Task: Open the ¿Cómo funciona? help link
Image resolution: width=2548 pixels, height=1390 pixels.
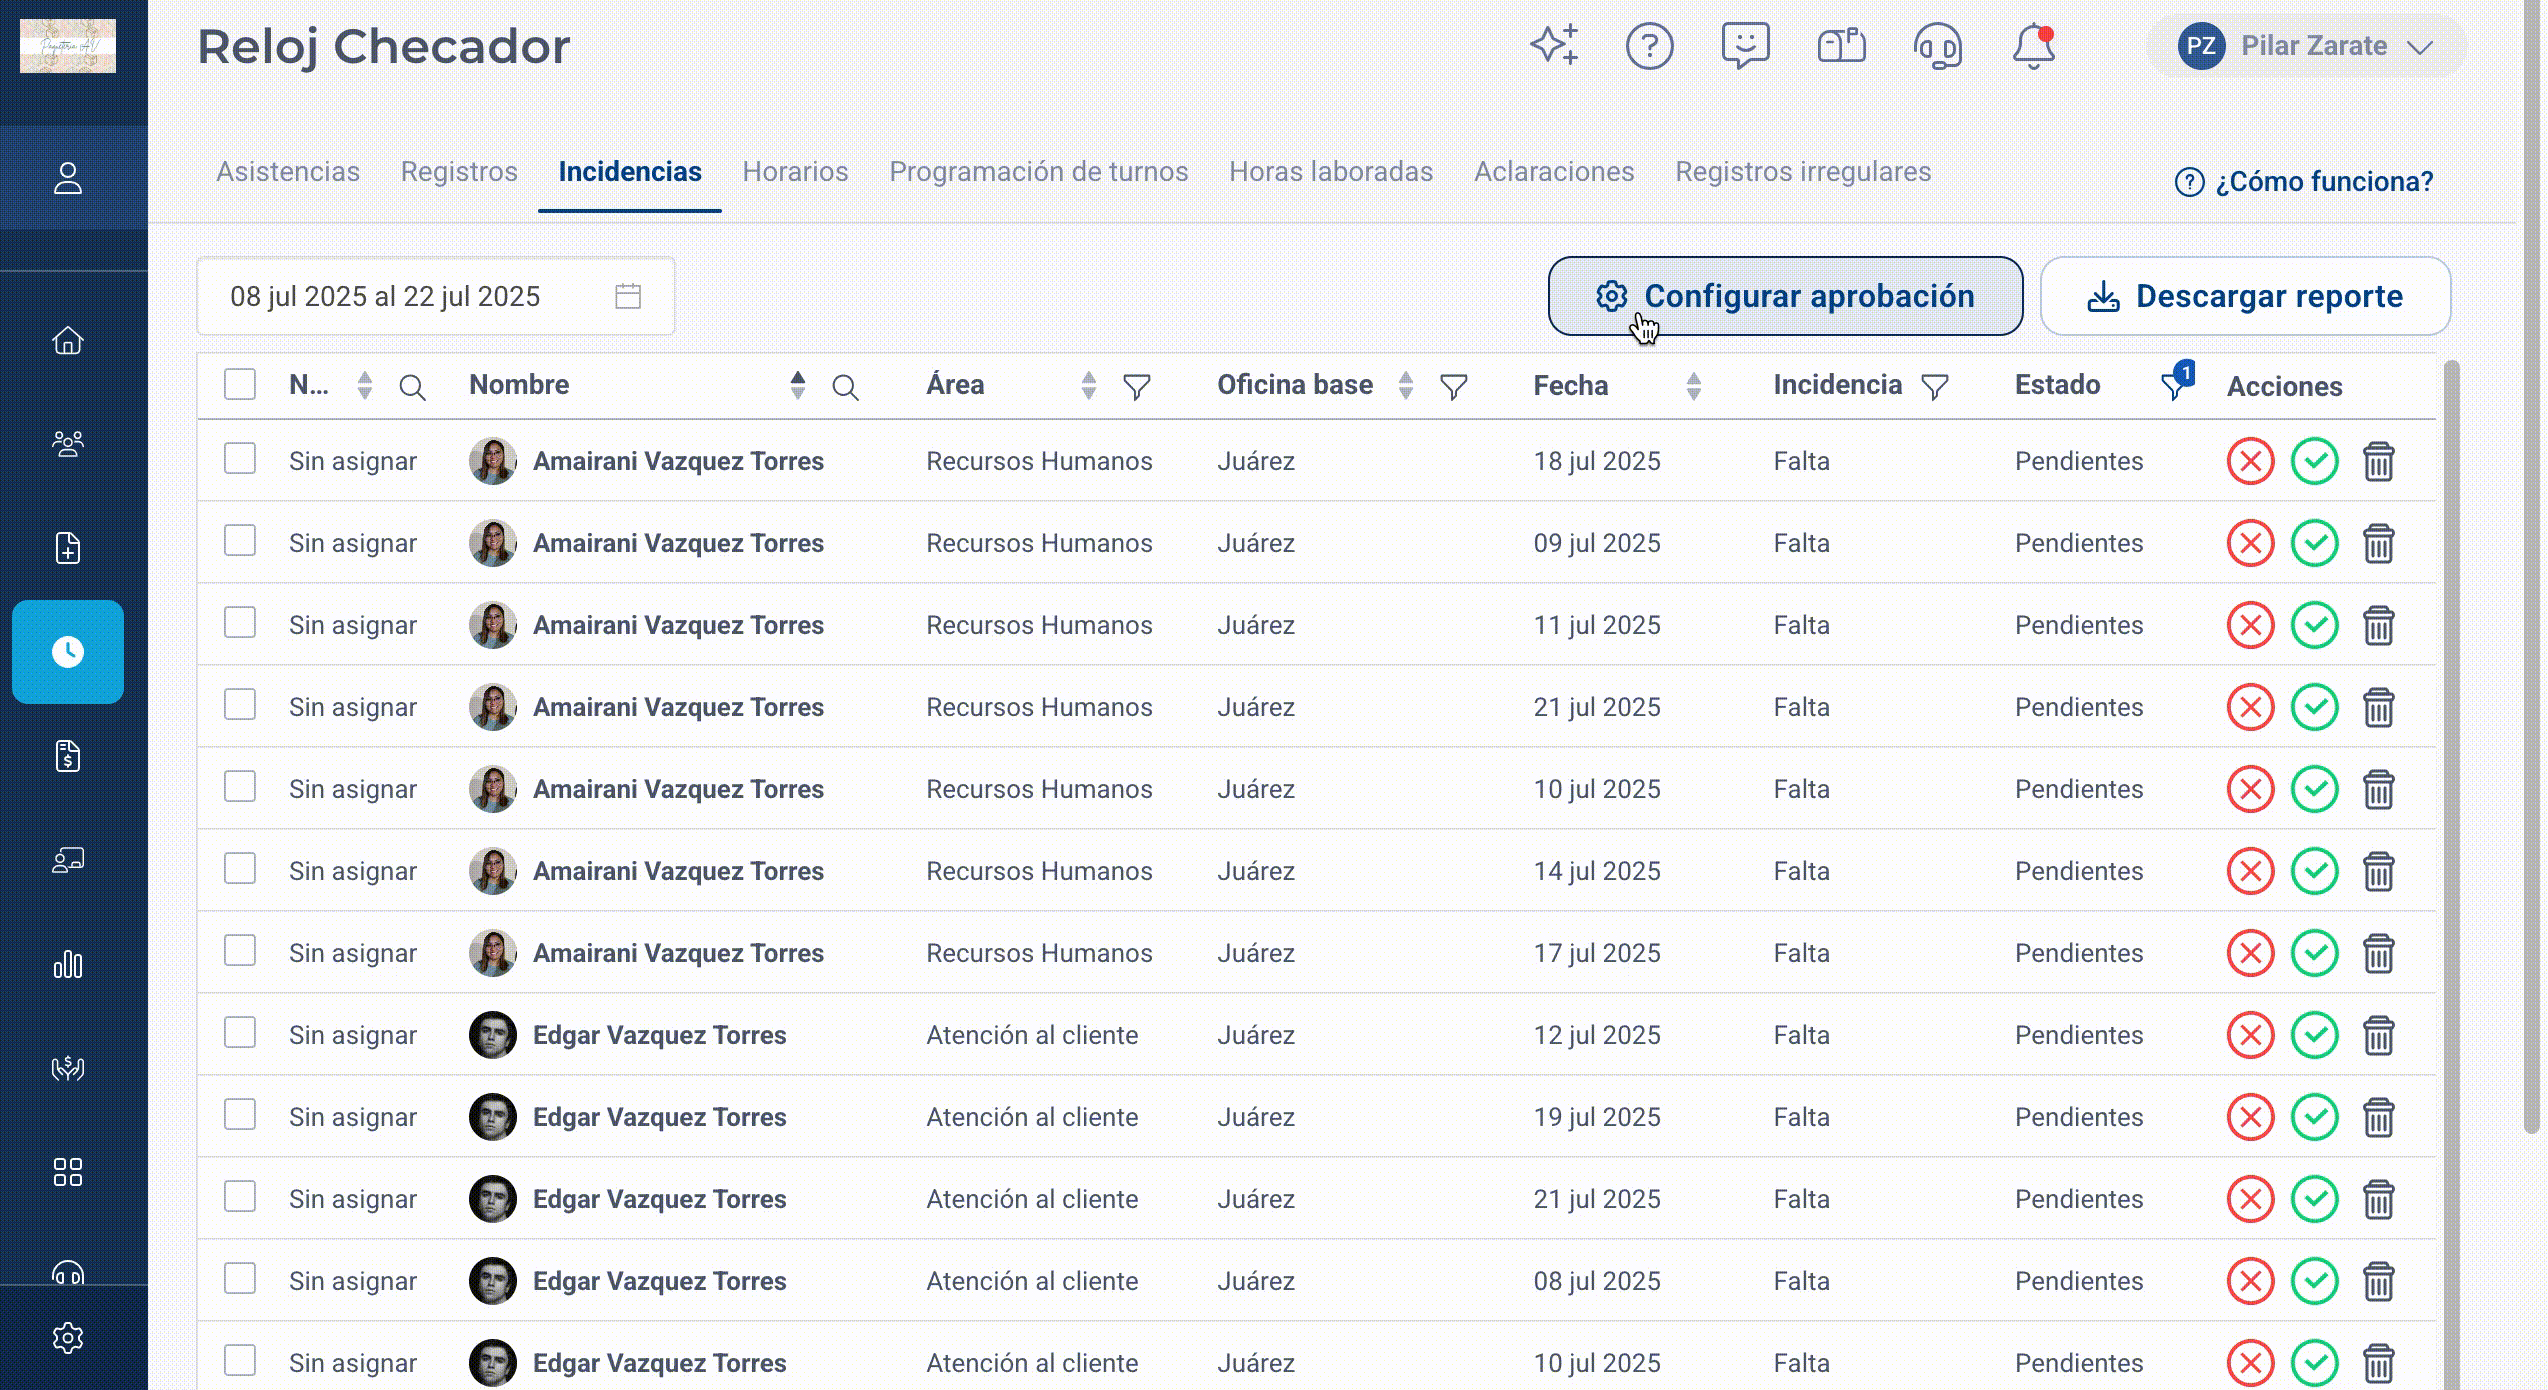Action: click(2304, 182)
